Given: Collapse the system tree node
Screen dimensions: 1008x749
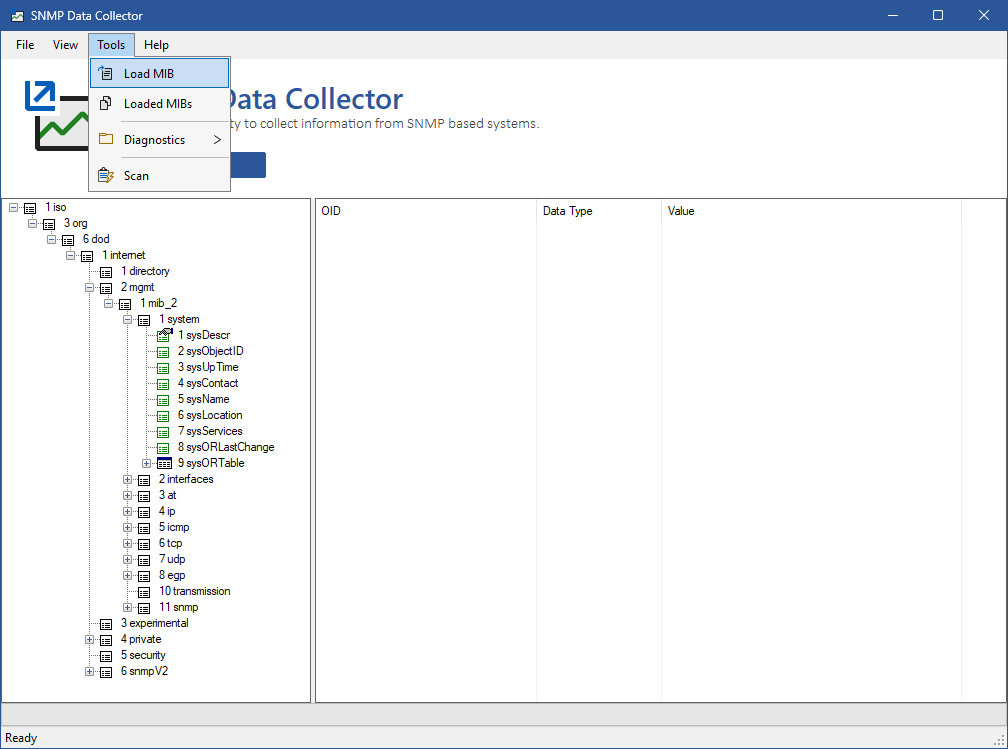Looking at the screenshot, I should [x=128, y=319].
